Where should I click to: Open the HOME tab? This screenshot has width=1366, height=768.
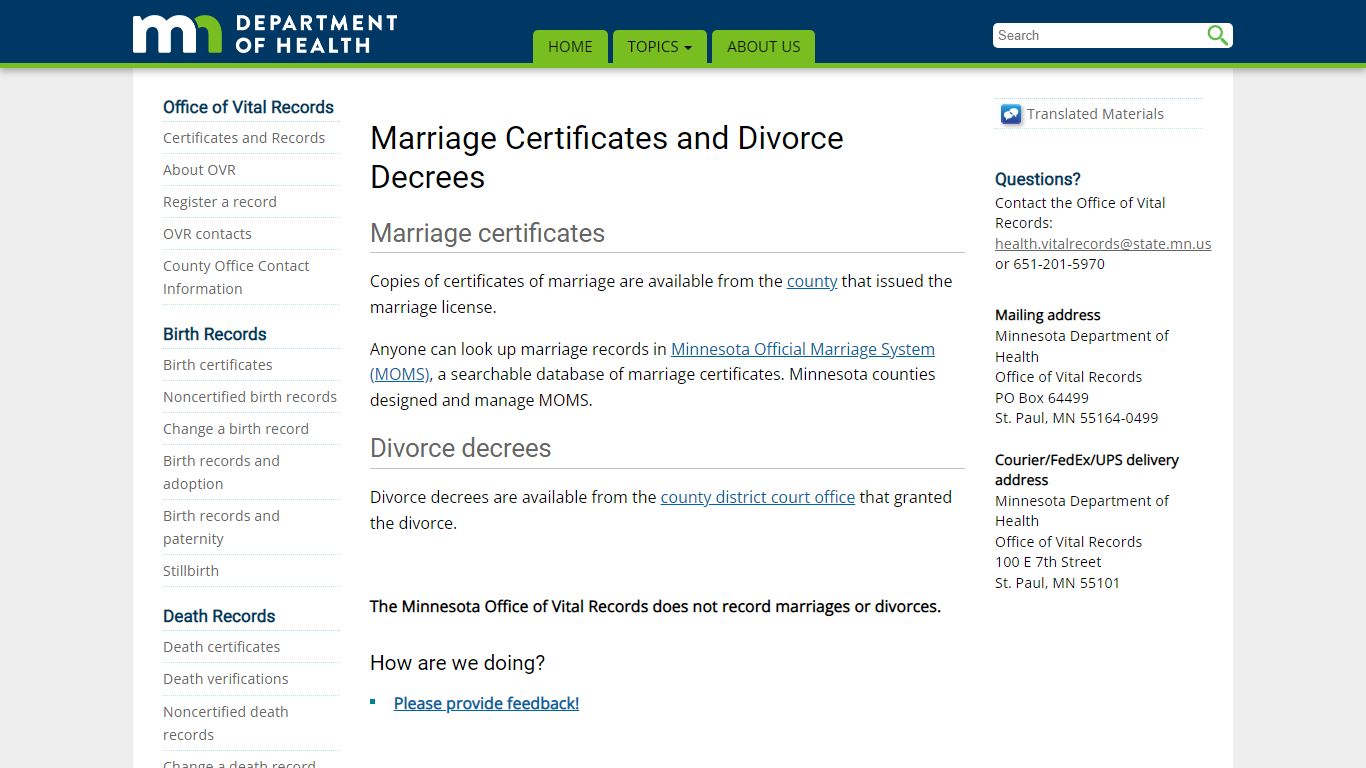570,47
